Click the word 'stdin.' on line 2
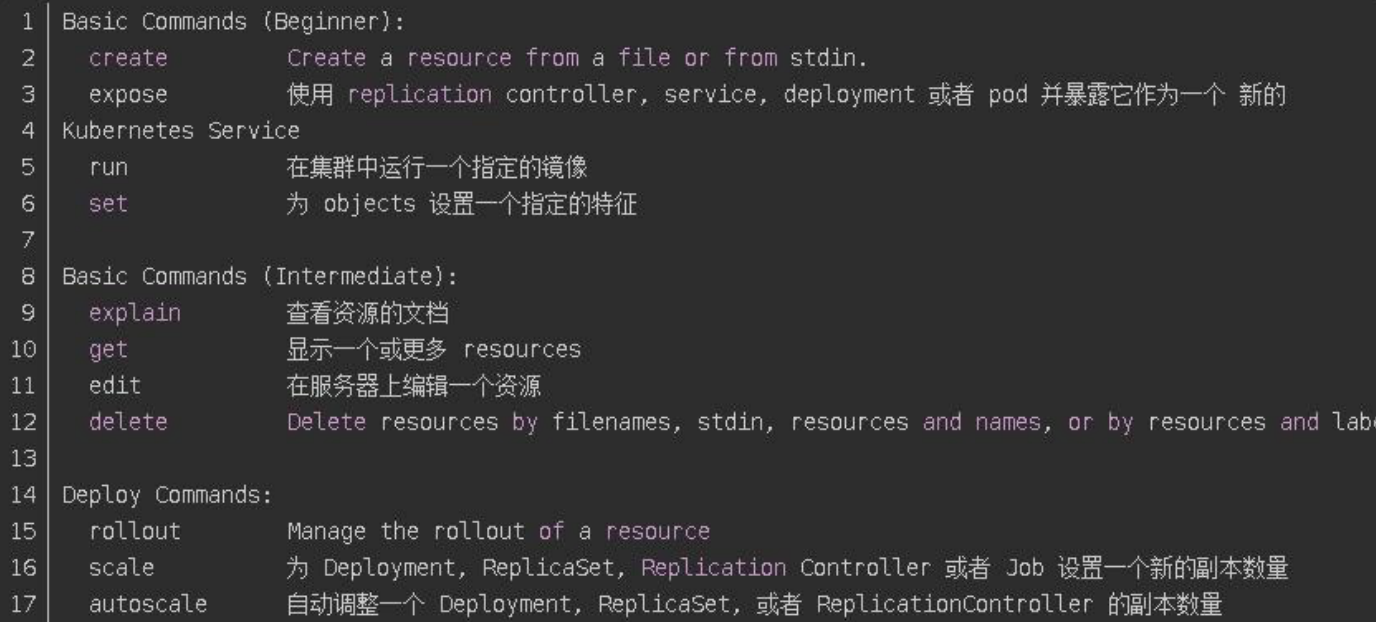1376x622 pixels. [x=828, y=59]
